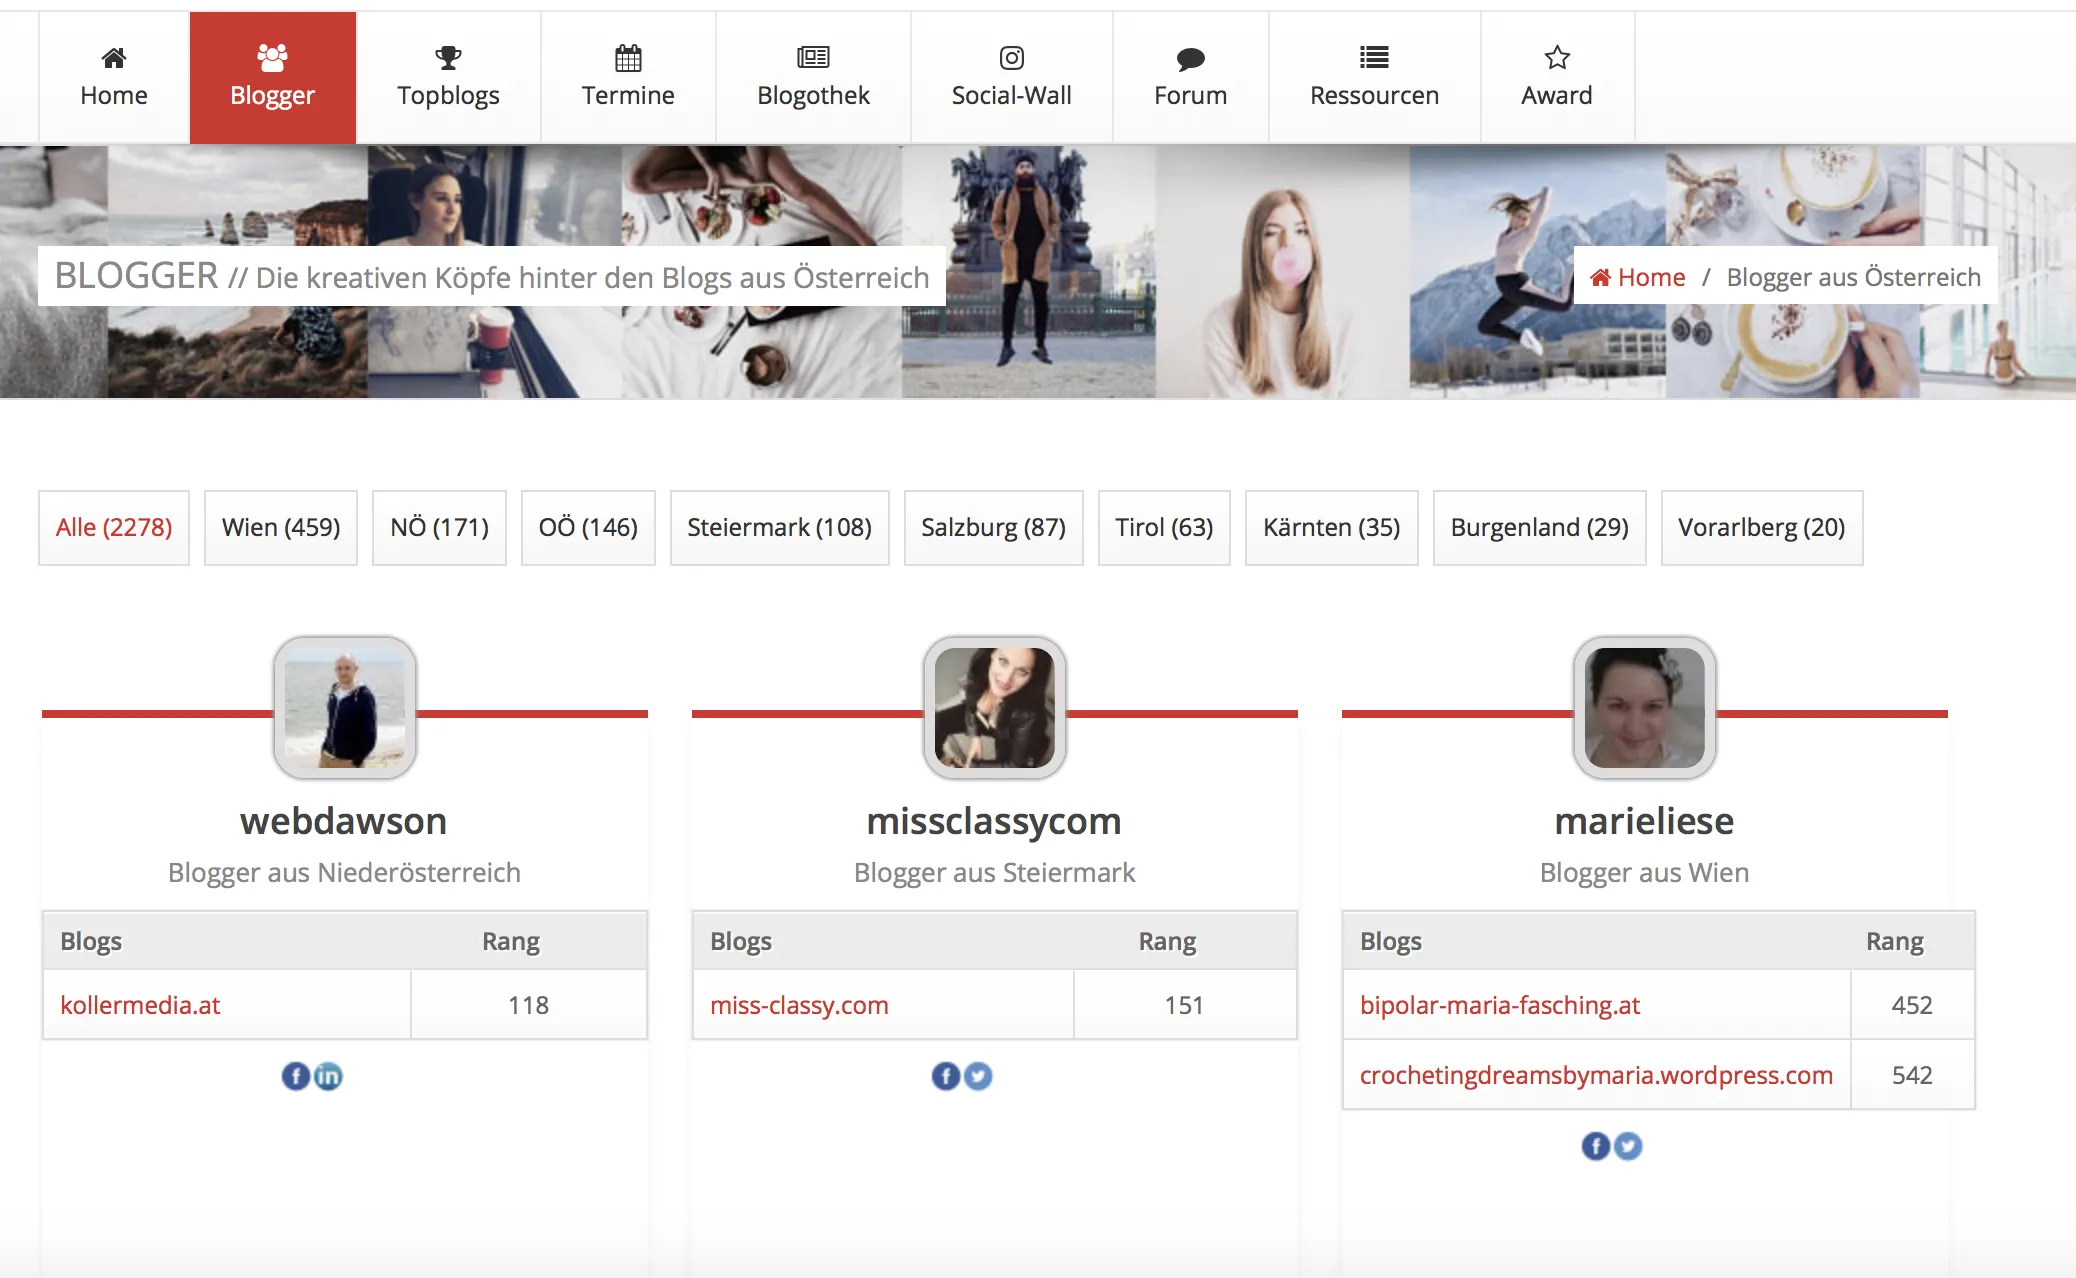Open marieliese's Twitter icon
Viewport: 2076px width, 1278px height.
[1628, 1146]
